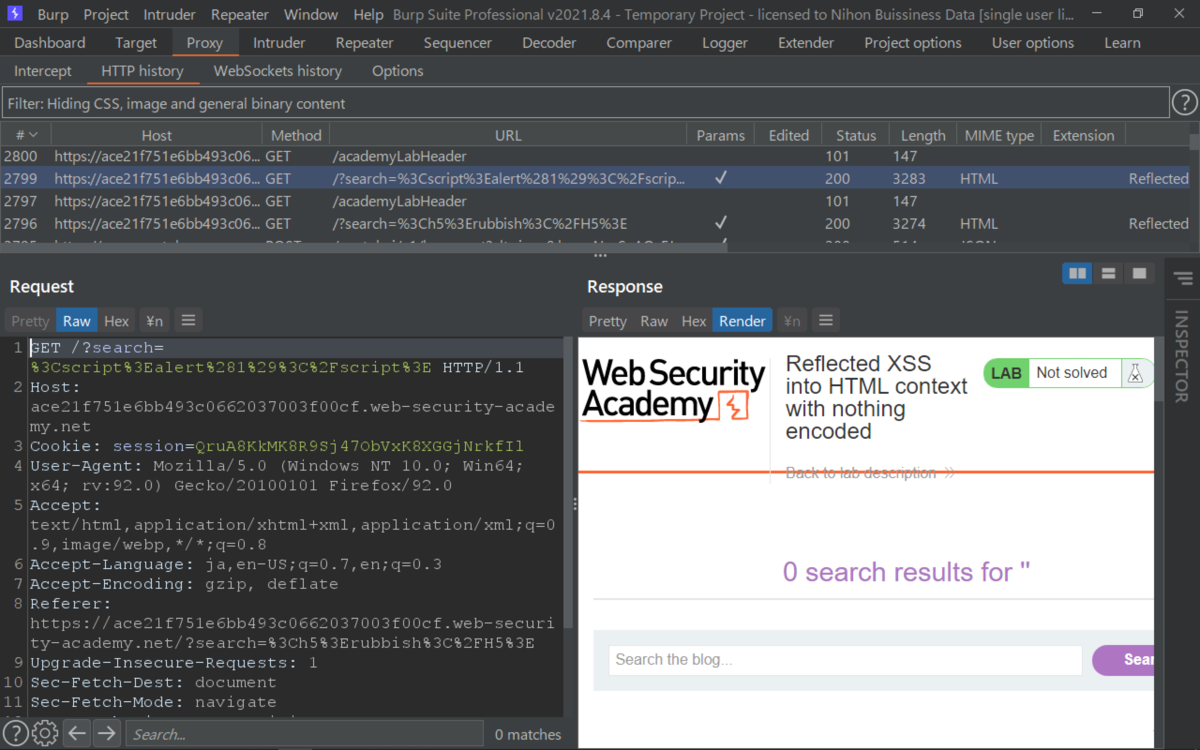This screenshot has height=750, width=1200.
Task: Sort by the URL column header
Action: (508, 135)
